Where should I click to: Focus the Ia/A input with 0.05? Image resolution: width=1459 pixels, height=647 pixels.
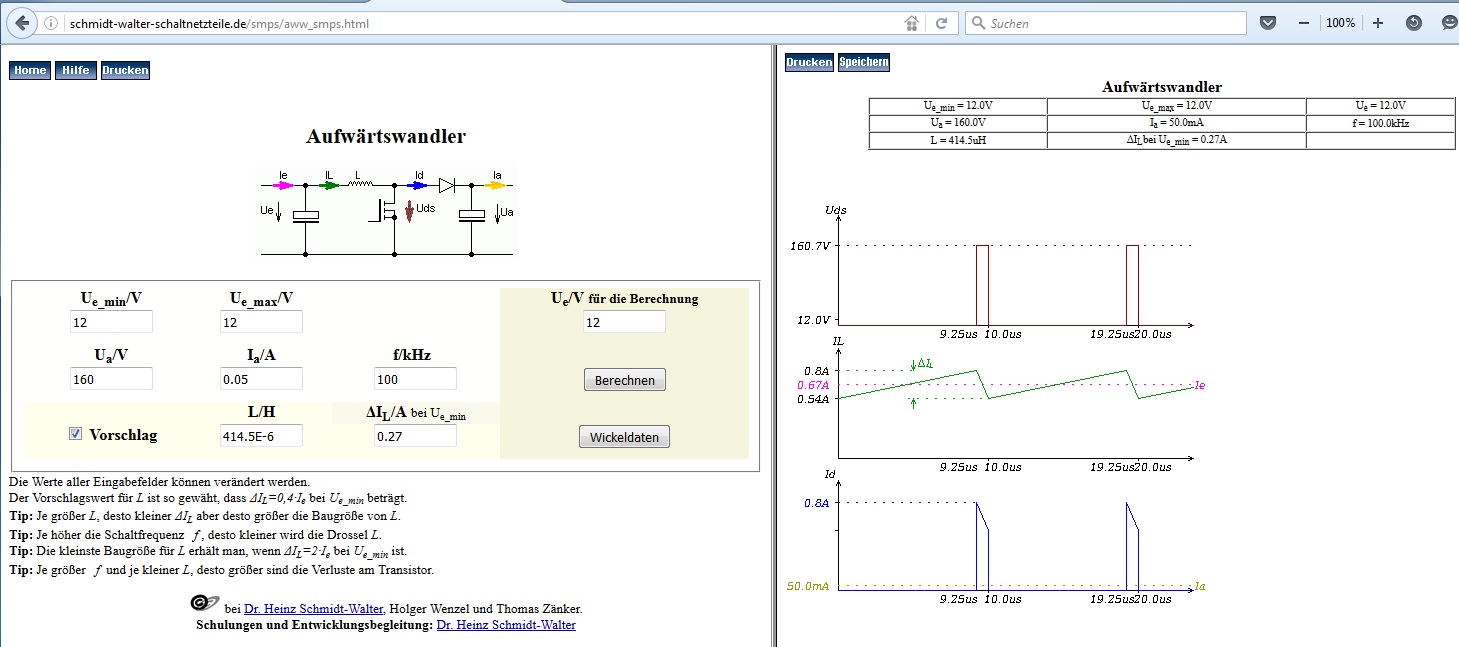click(261, 379)
